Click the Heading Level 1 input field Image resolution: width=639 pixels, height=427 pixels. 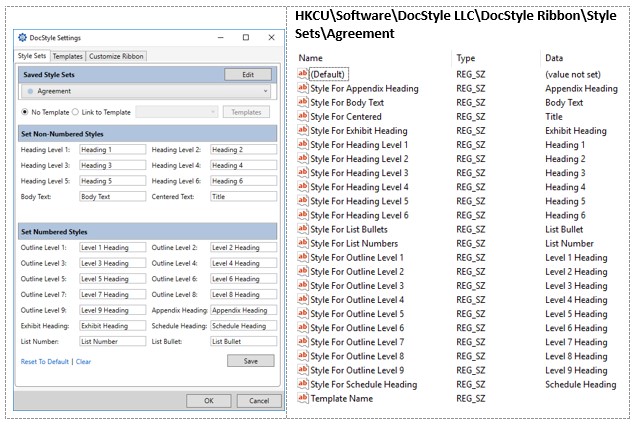[112, 150]
